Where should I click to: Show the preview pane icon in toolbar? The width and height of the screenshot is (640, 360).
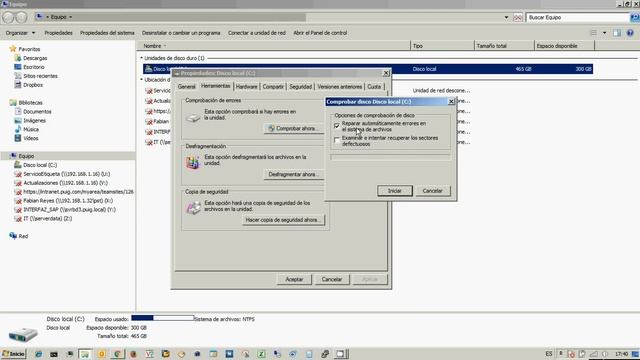(617, 33)
